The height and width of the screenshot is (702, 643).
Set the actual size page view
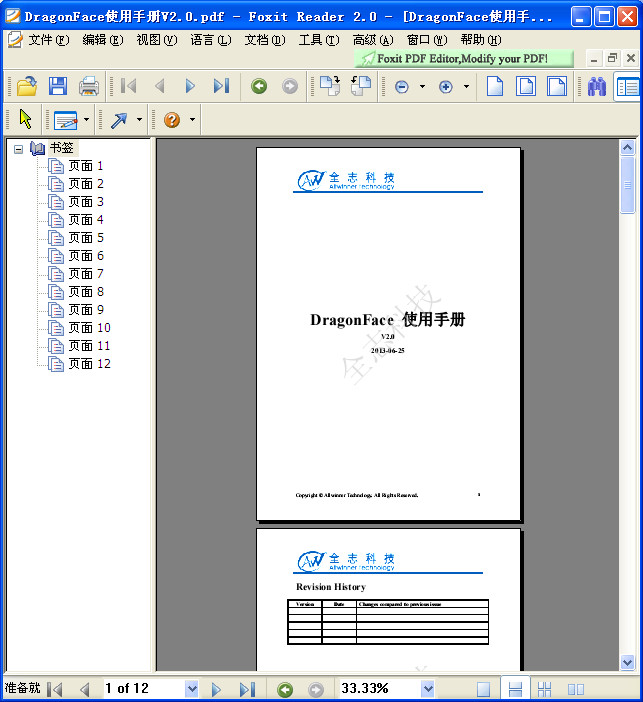(x=495, y=86)
